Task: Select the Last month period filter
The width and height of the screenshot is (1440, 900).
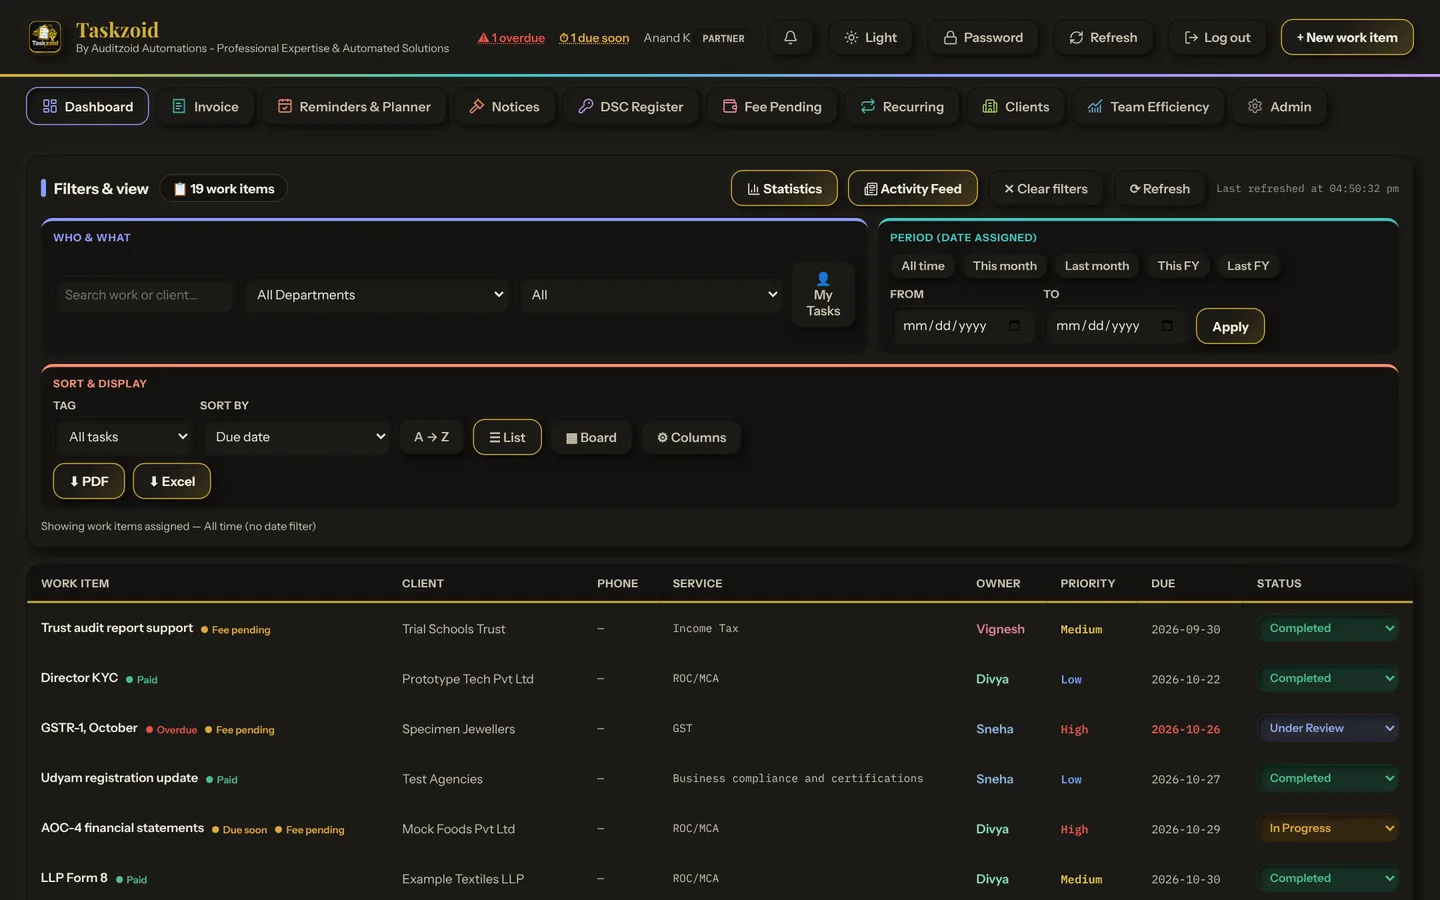Action: coord(1097,266)
